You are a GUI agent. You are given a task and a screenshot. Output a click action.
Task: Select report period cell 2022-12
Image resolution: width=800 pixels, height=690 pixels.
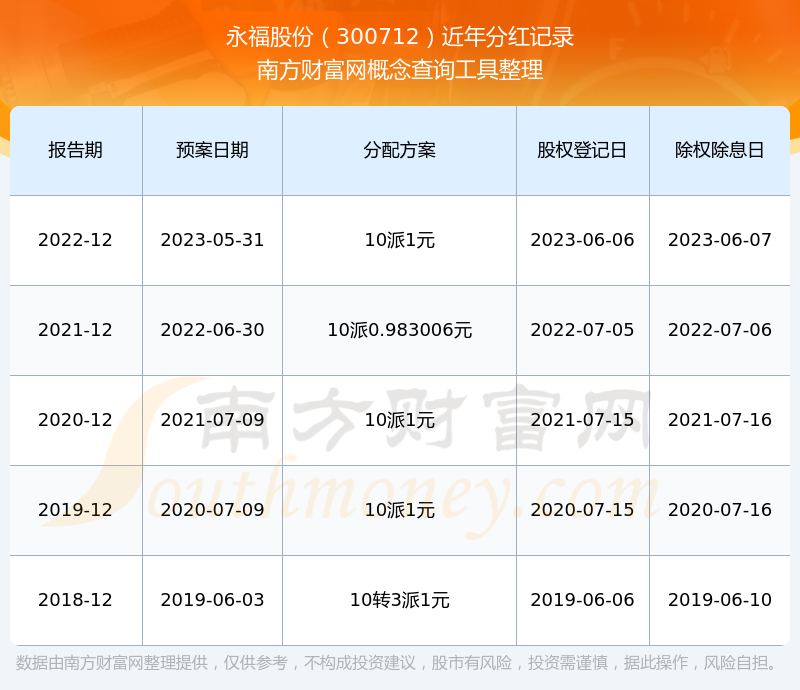point(76,240)
